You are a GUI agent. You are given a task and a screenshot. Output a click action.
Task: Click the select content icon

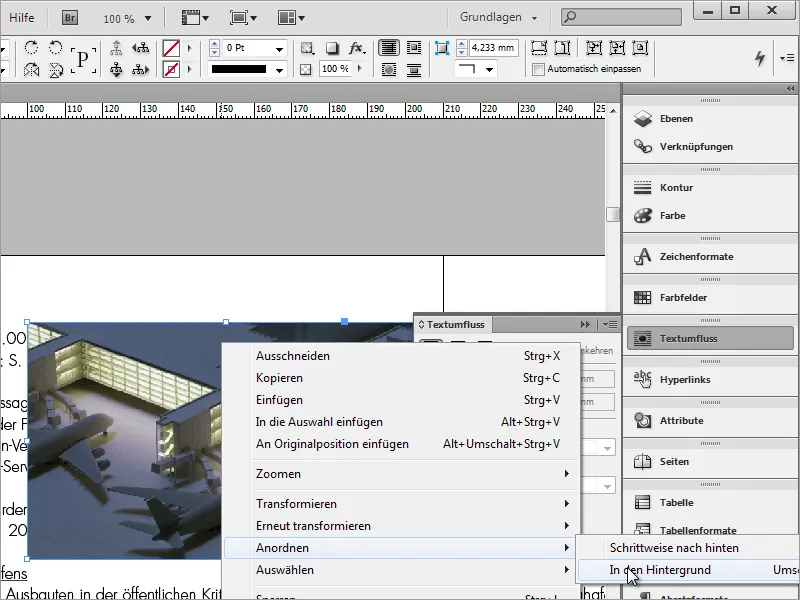click(x=116, y=69)
